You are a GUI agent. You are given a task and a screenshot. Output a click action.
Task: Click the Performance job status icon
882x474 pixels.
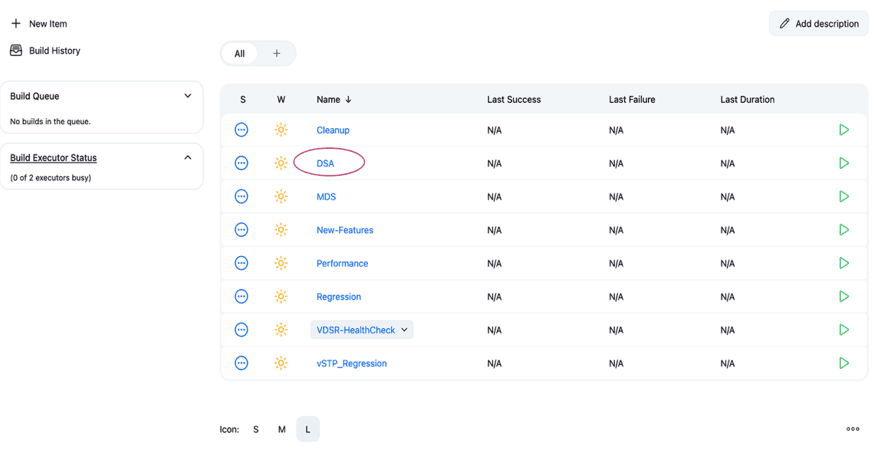pyautogui.click(x=241, y=263)
